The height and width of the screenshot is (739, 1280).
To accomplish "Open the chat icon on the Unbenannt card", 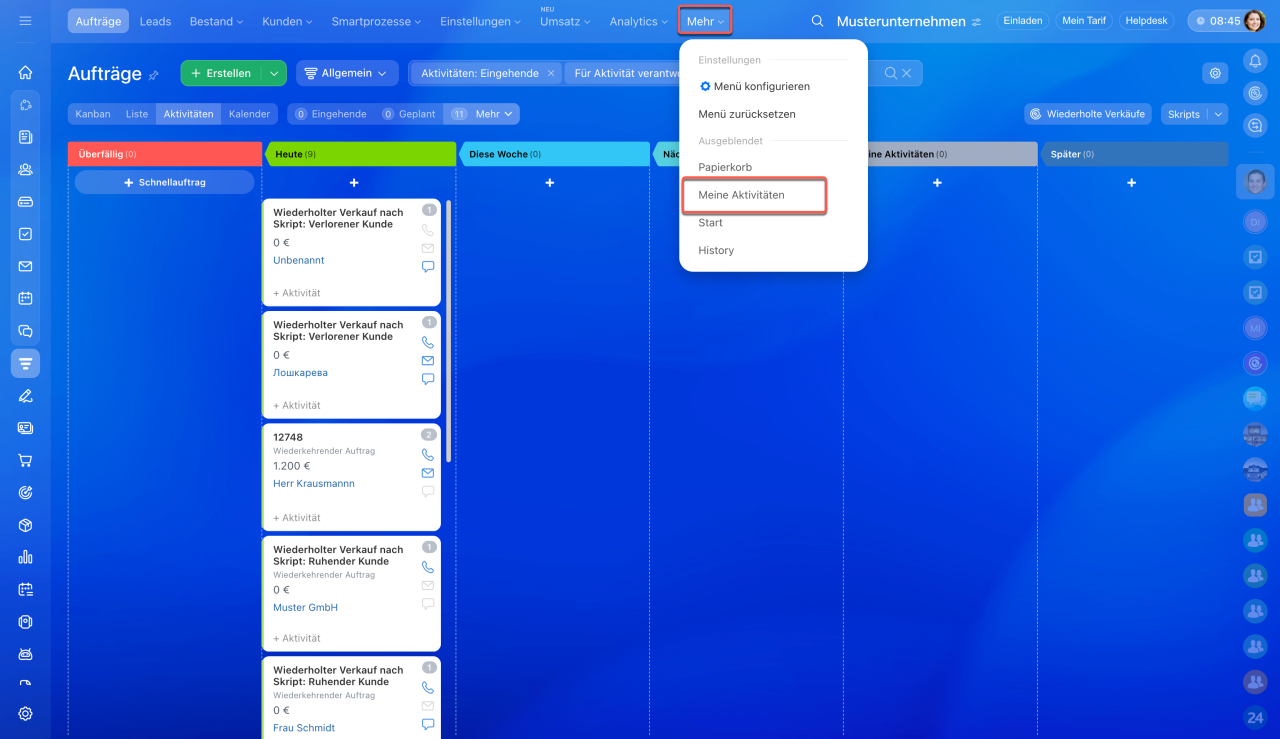I will tap(428, 267).
